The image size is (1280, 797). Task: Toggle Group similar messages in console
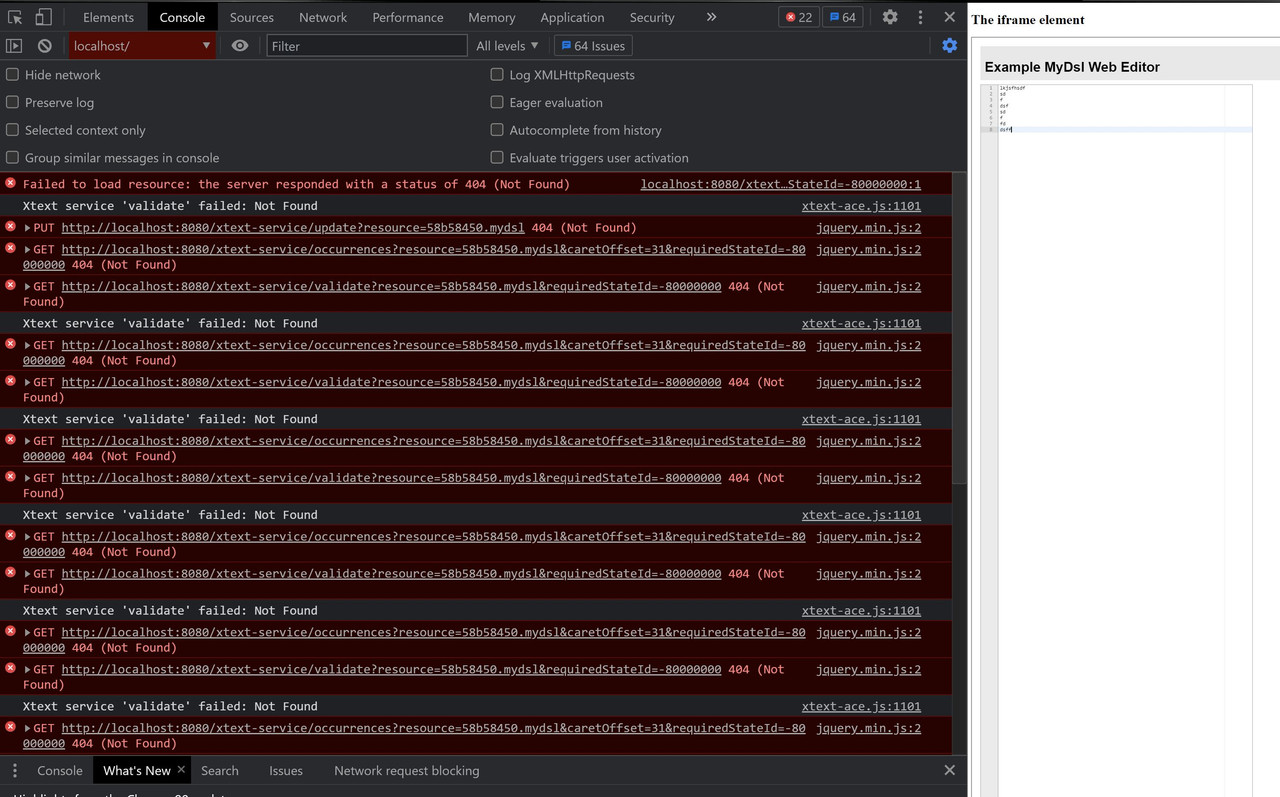(x=13, y=157)
